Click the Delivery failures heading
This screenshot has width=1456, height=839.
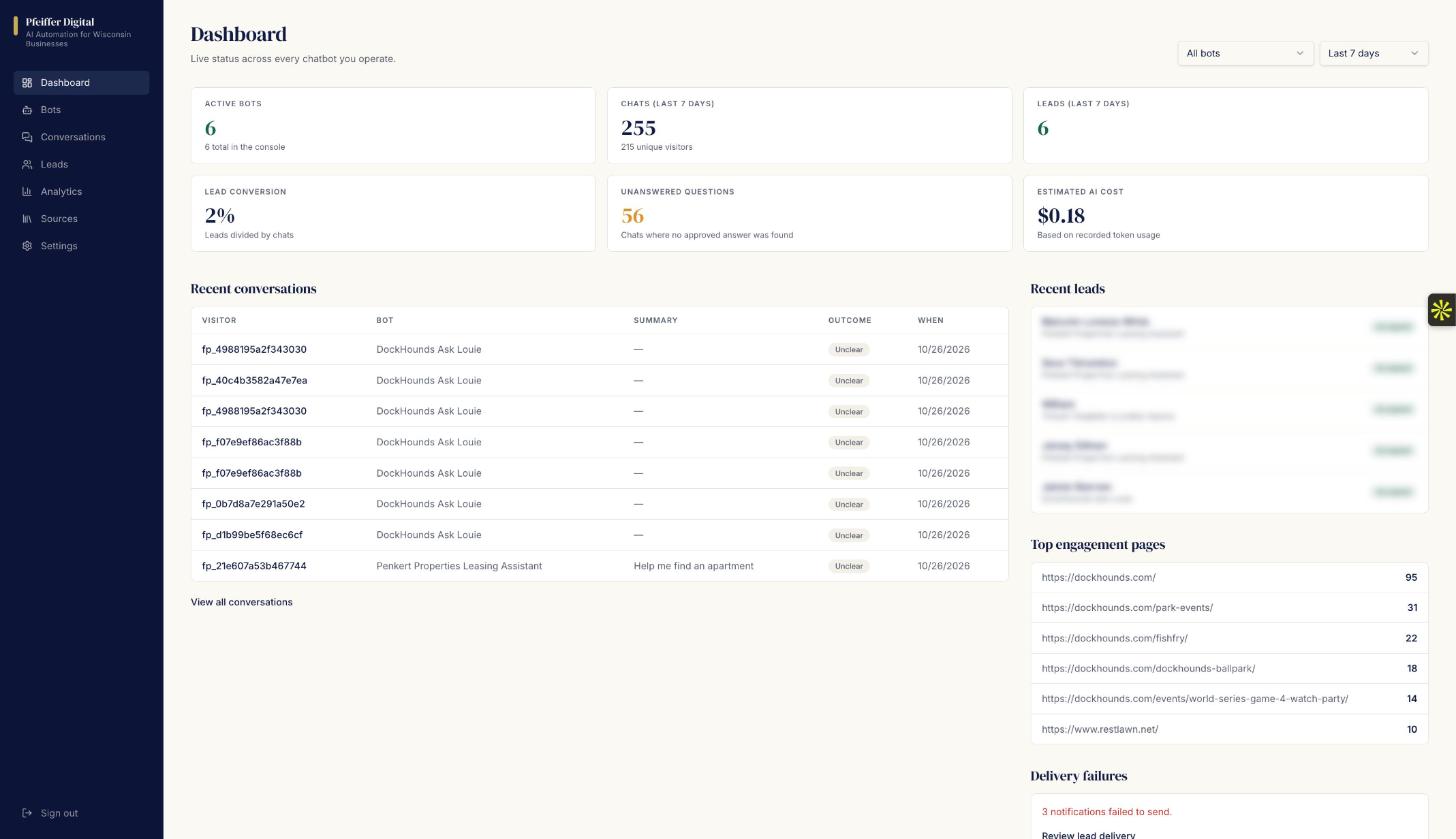click(x=1079, y=776)
